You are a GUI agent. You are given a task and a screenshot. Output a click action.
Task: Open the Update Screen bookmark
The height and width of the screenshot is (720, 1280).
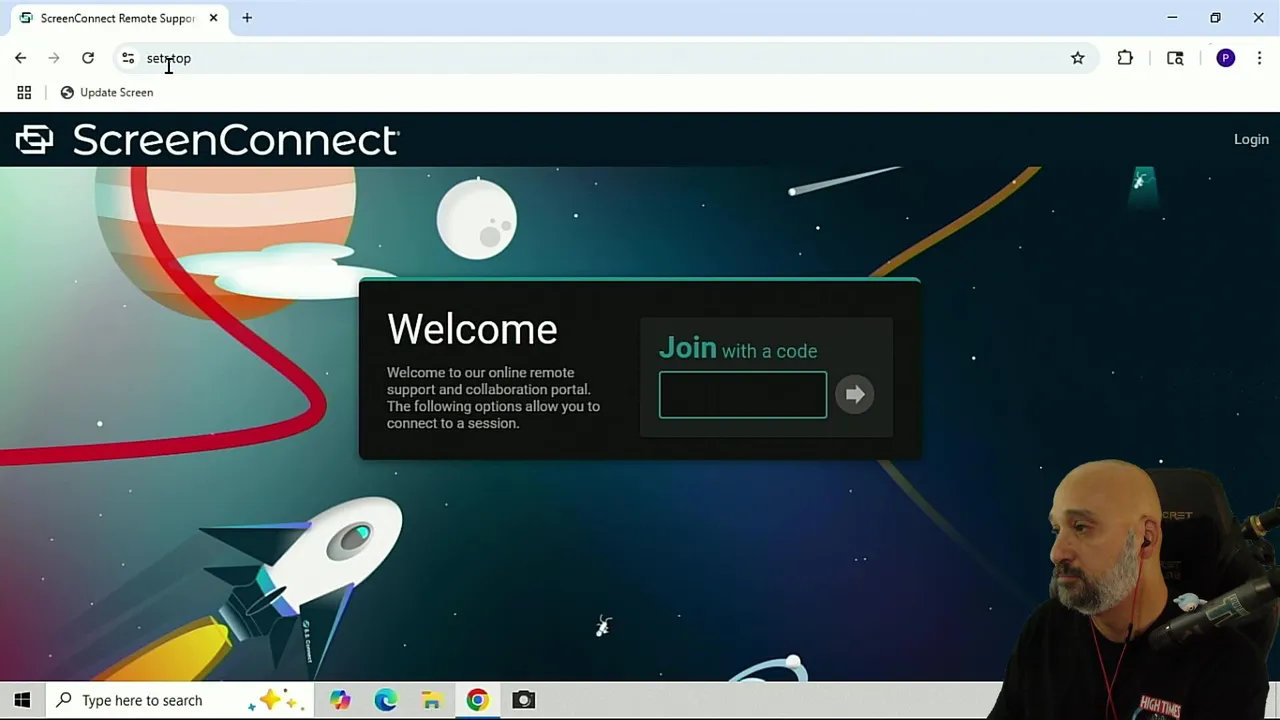[106, 92]
